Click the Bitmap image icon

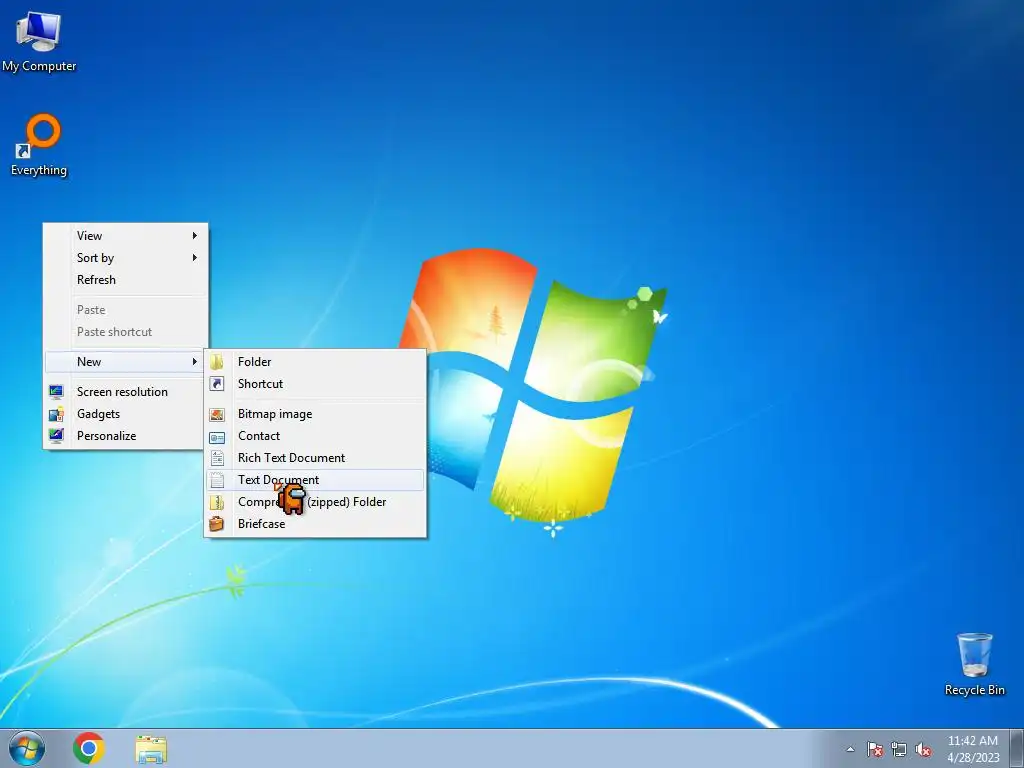[217, 414]
